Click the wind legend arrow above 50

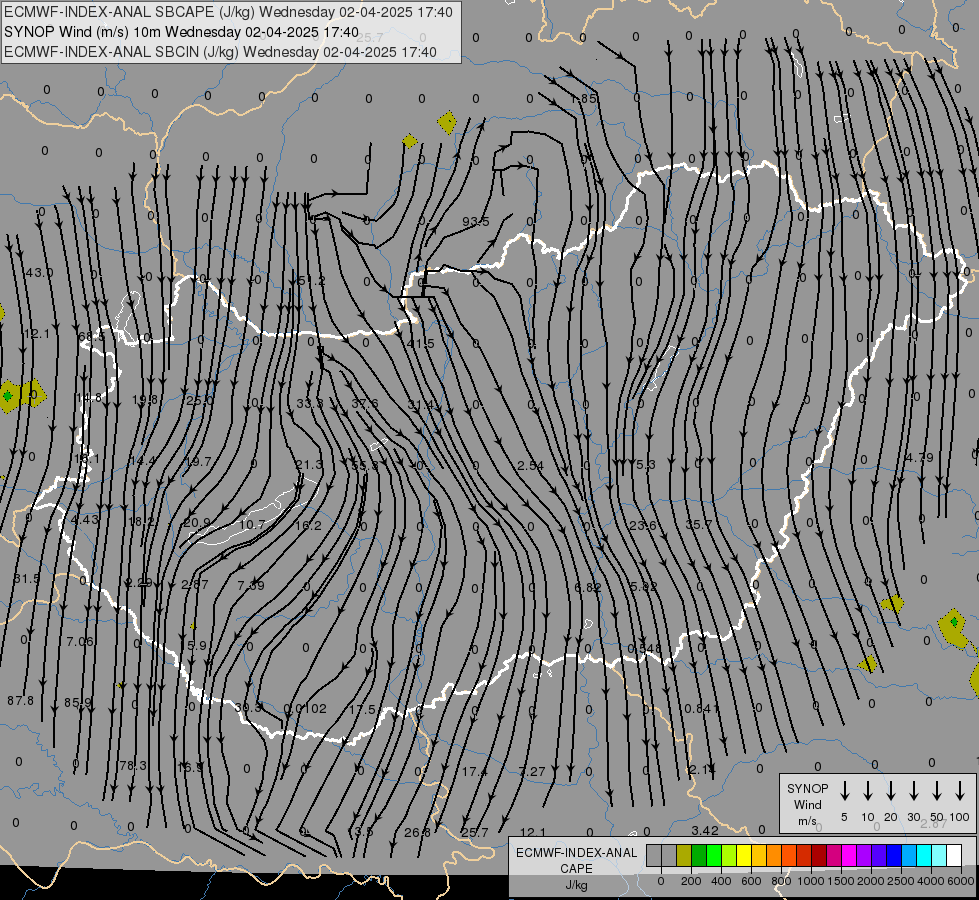point(937,791)
